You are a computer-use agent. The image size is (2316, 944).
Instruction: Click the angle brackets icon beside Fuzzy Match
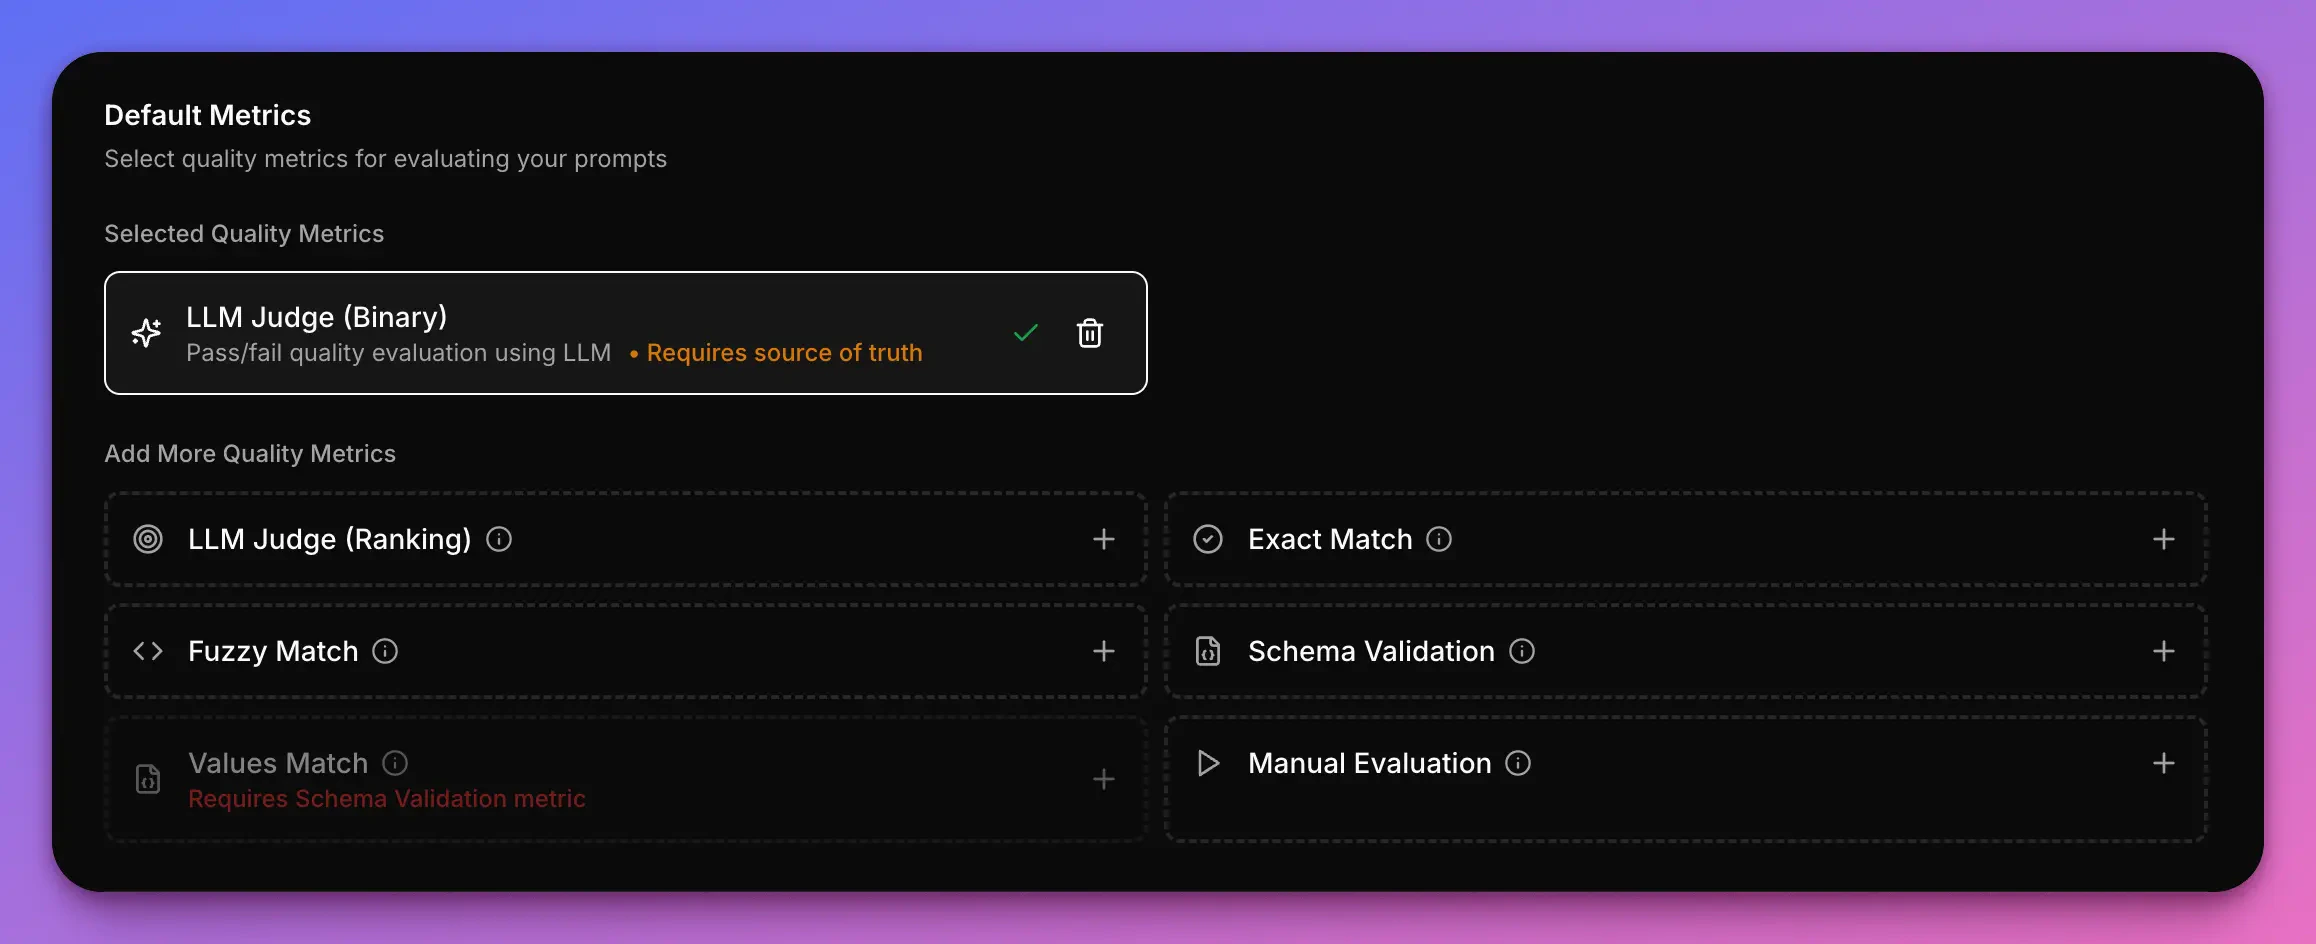click(147, 651)
